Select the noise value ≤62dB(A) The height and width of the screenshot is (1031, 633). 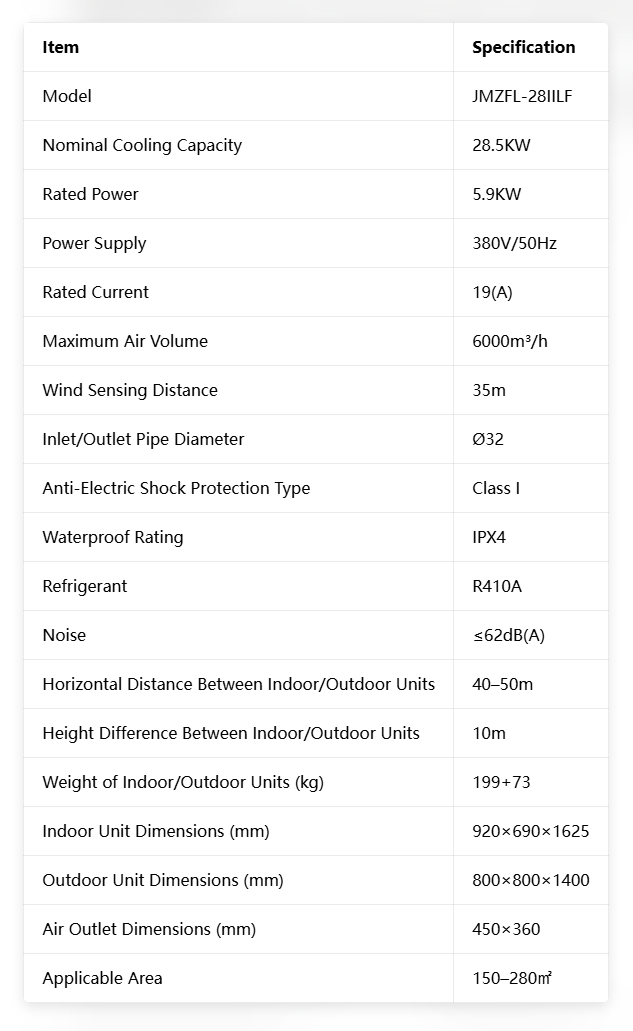tap(508, 635)
